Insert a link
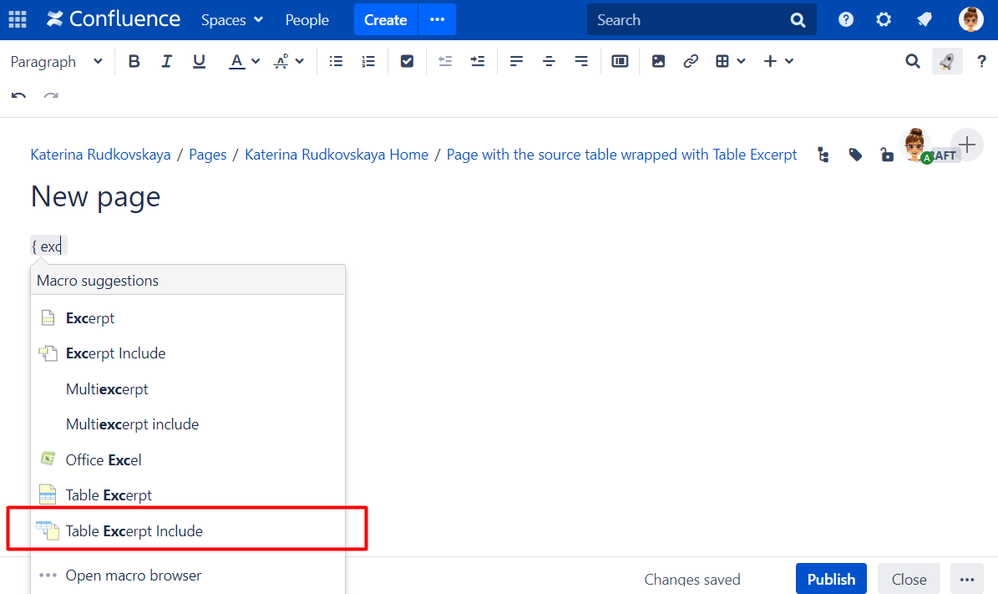Viewport: 998px width, 594px height. pyautogui.click(x=691, y=61)
